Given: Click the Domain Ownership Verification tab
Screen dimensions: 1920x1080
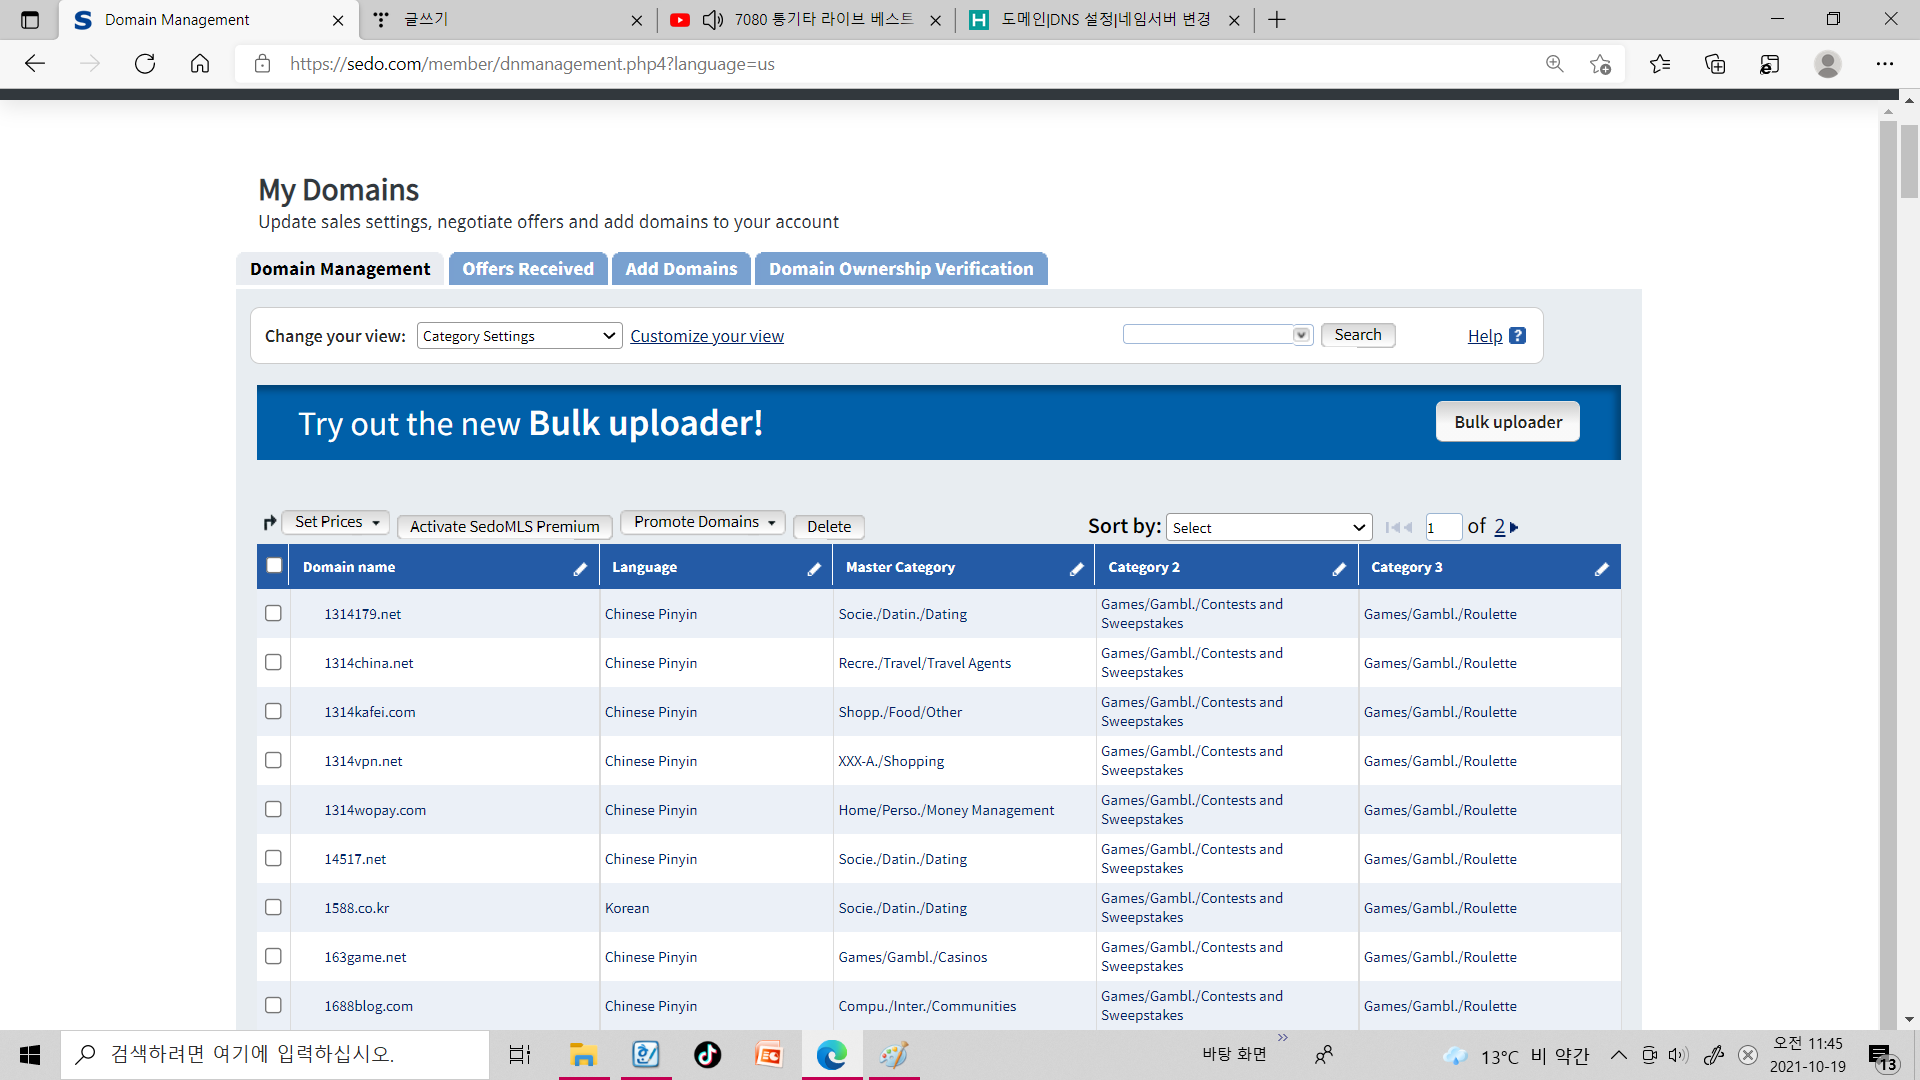Looking at the screenshot, I should pos(901,268).
